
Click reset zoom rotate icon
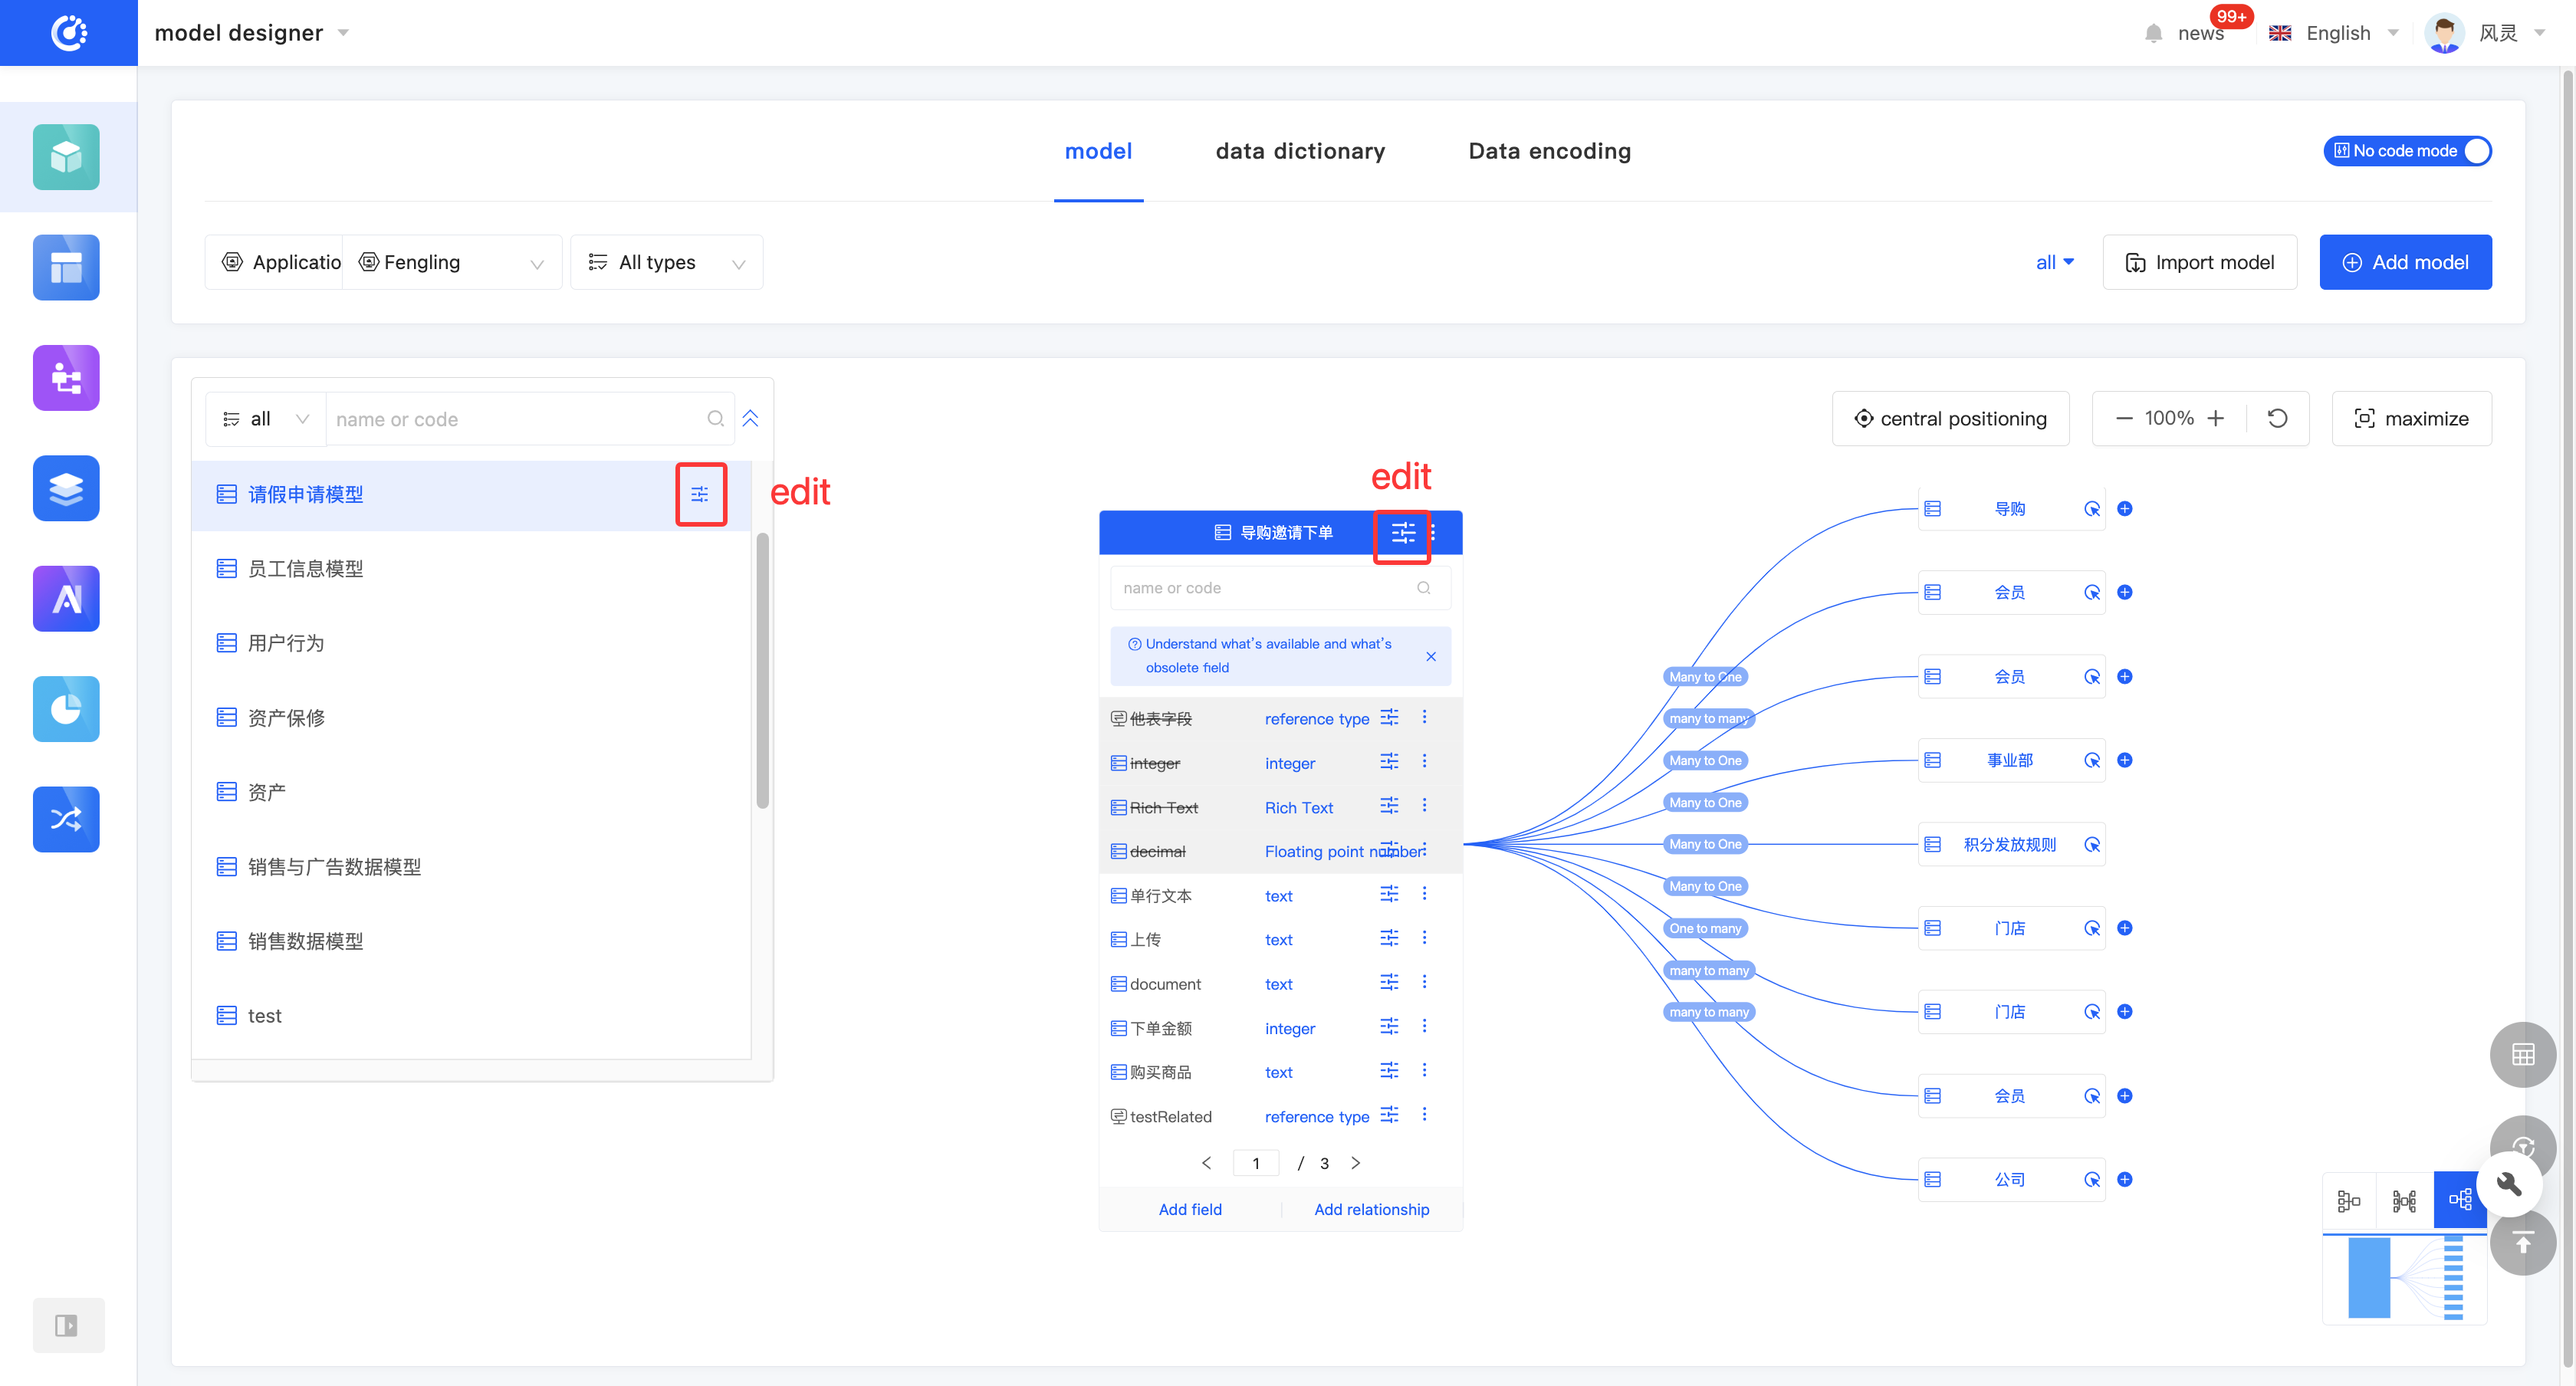point(2277,418)
